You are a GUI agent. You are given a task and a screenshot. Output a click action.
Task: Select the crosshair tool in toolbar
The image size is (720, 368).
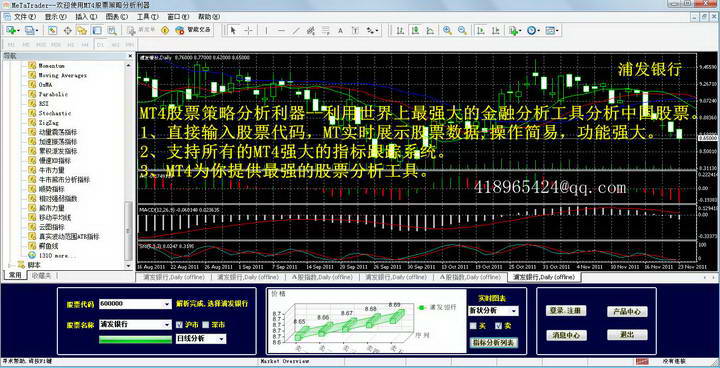(248, 30)
